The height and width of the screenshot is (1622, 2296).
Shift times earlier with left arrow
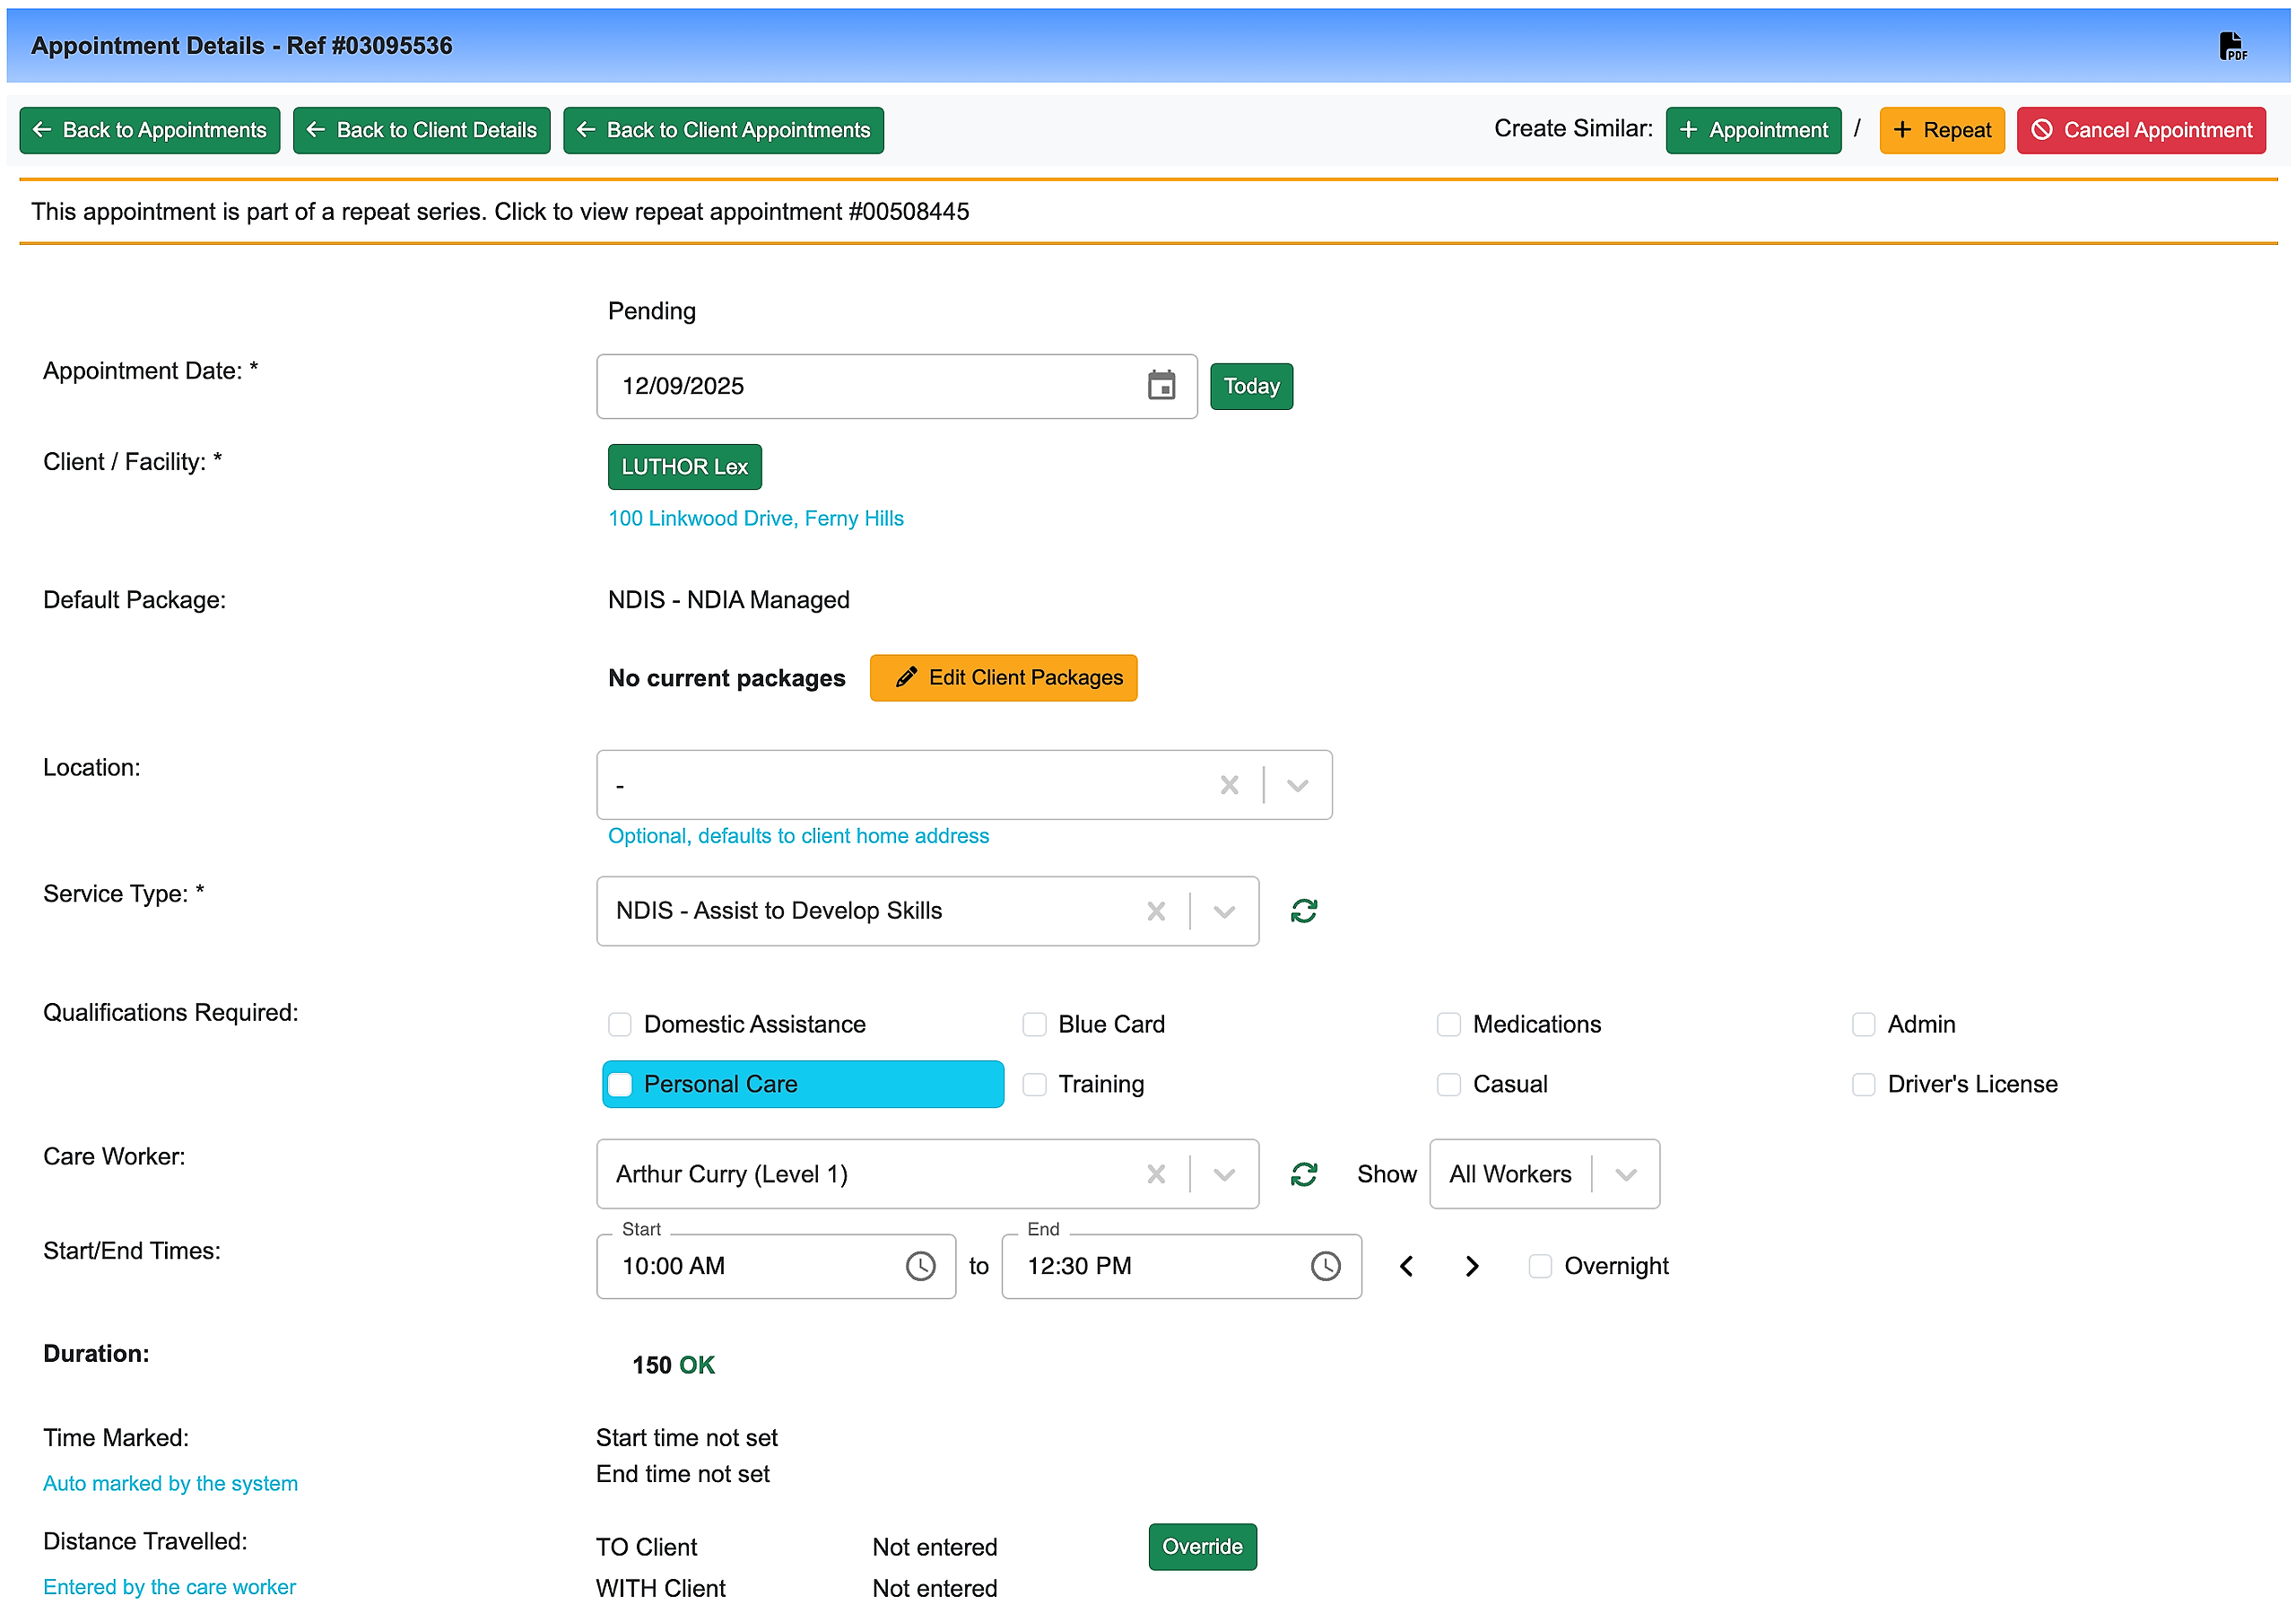coord(1406,1266)
